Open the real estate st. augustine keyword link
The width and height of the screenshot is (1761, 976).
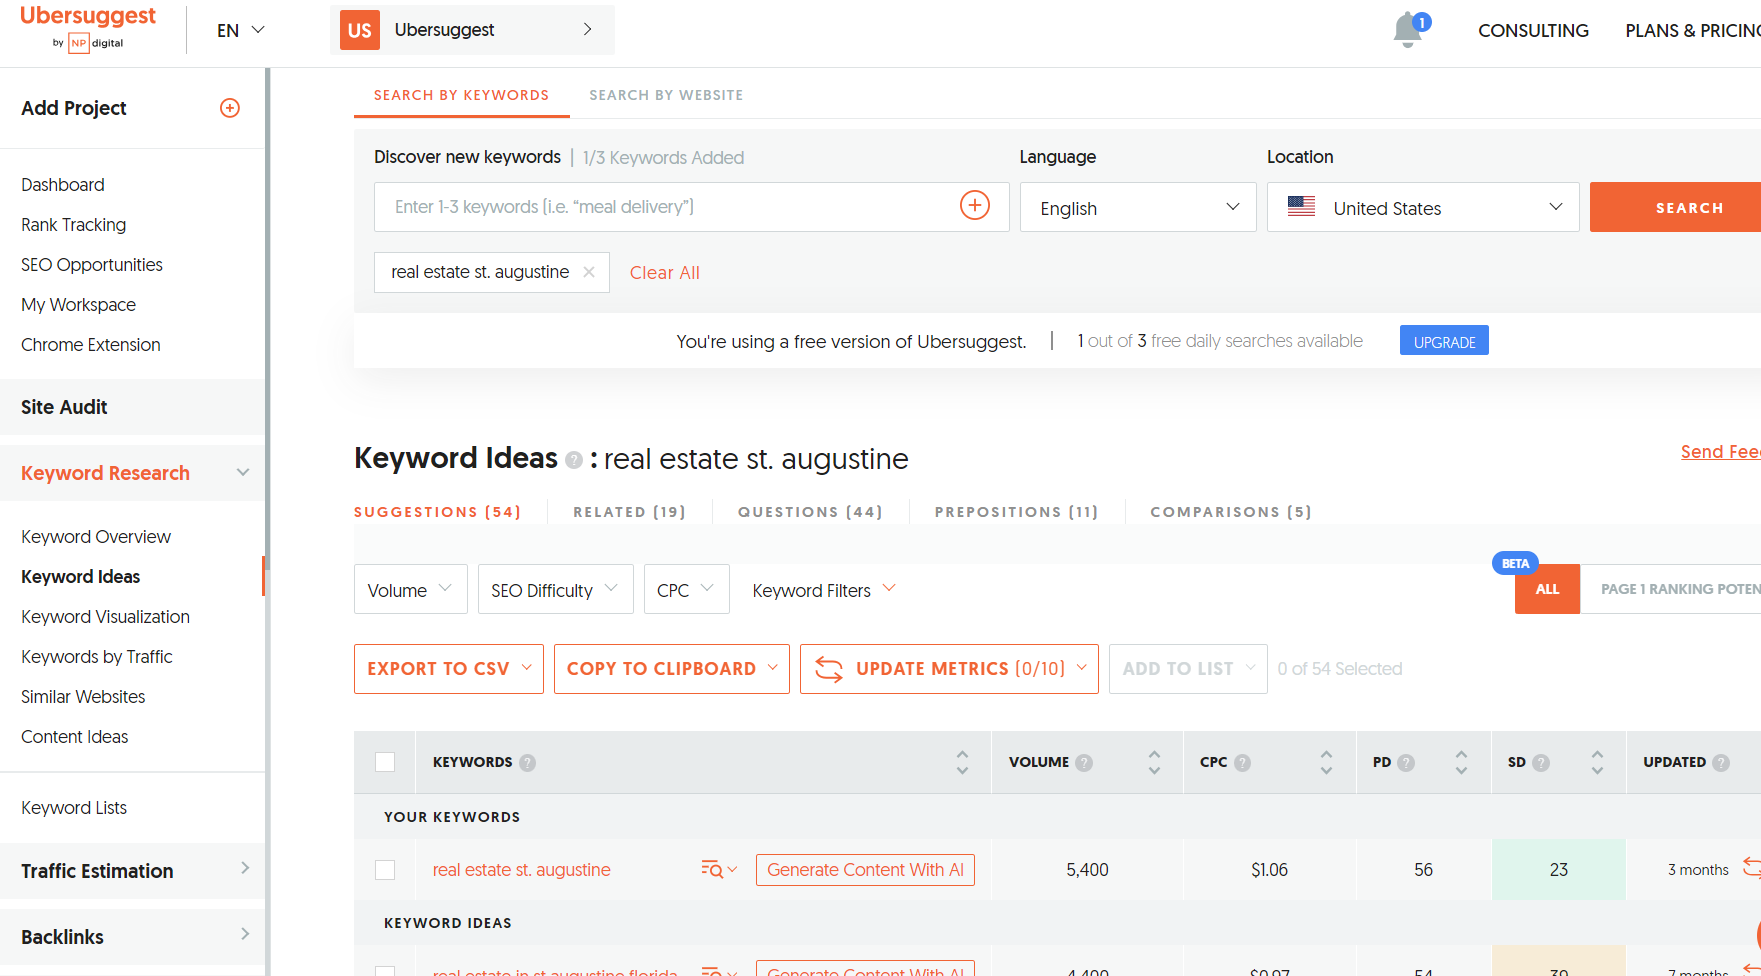pyautogui.click(x=521, y=870)
